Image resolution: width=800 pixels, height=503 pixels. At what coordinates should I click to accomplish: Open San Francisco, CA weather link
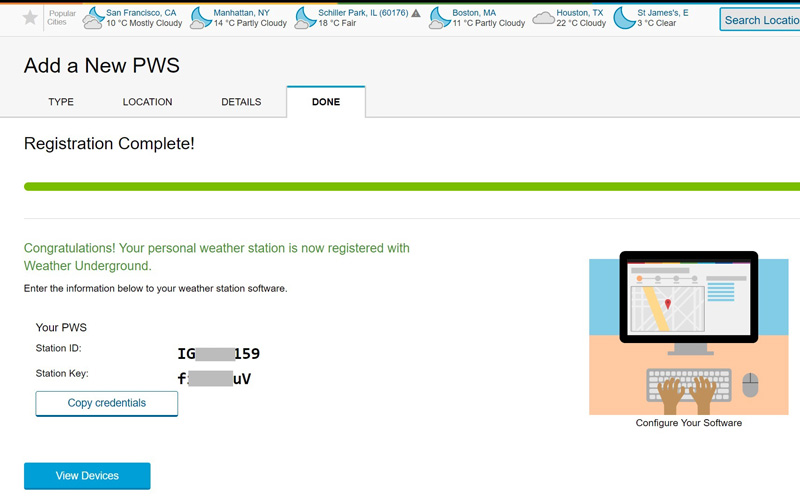pos(141,13)
